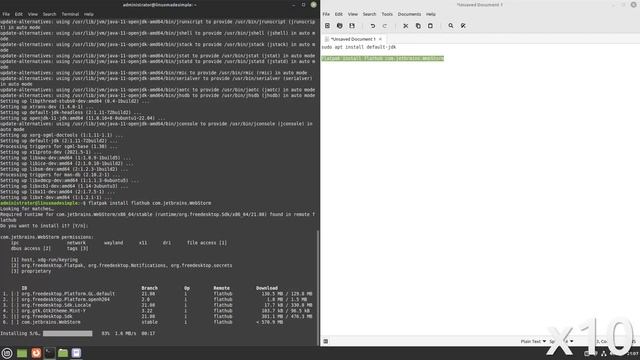
Task: Open the Linux Mint start menu
Action: click(x=7, y=353)
